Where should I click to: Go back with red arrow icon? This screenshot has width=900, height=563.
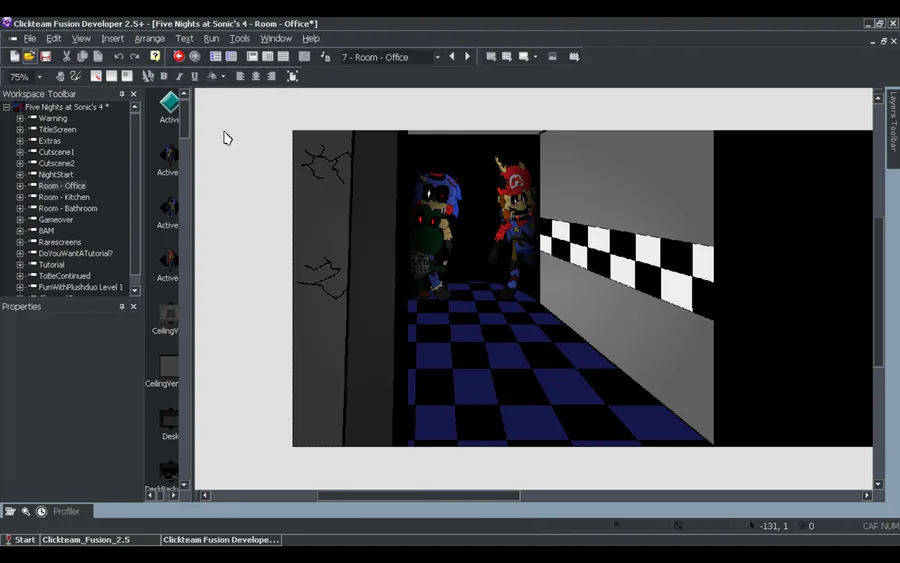[179, 56]
